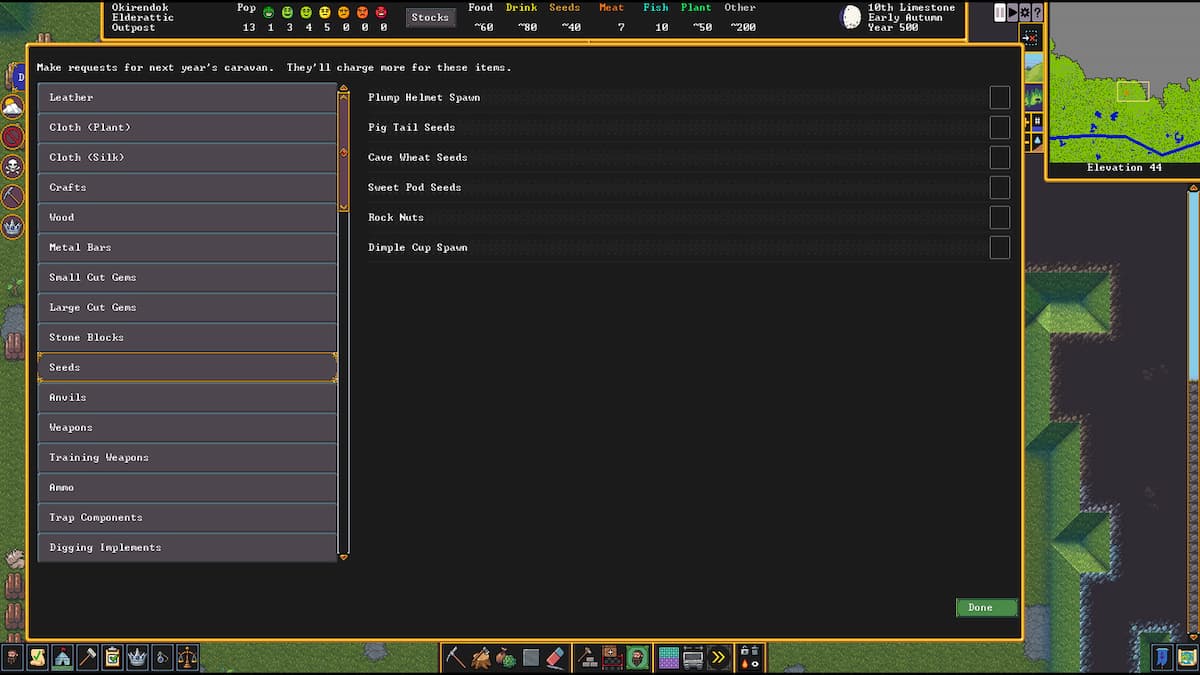This screenshot has width=1200, height=675.
Task: Open the Hauling minecart icon
Action: click(x=692, y=657)
